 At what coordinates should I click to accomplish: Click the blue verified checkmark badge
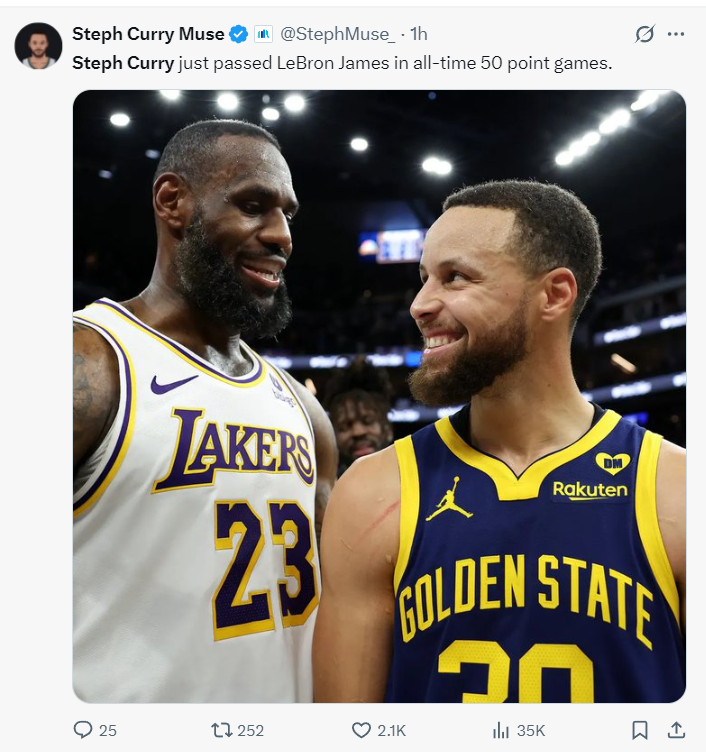pyautogui.click(x=238, y=34)
